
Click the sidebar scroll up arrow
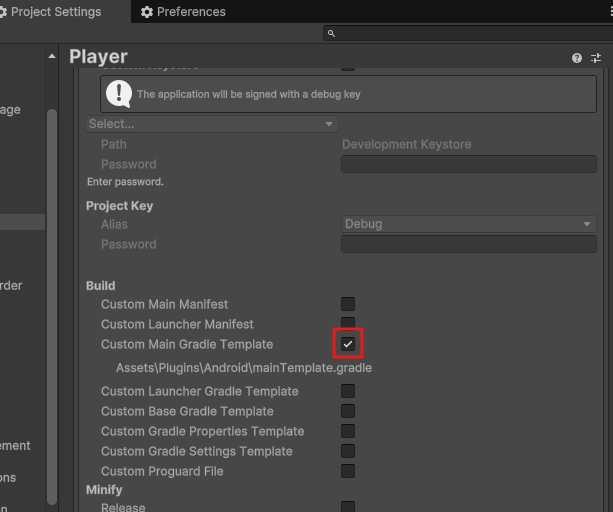(52, 57)
